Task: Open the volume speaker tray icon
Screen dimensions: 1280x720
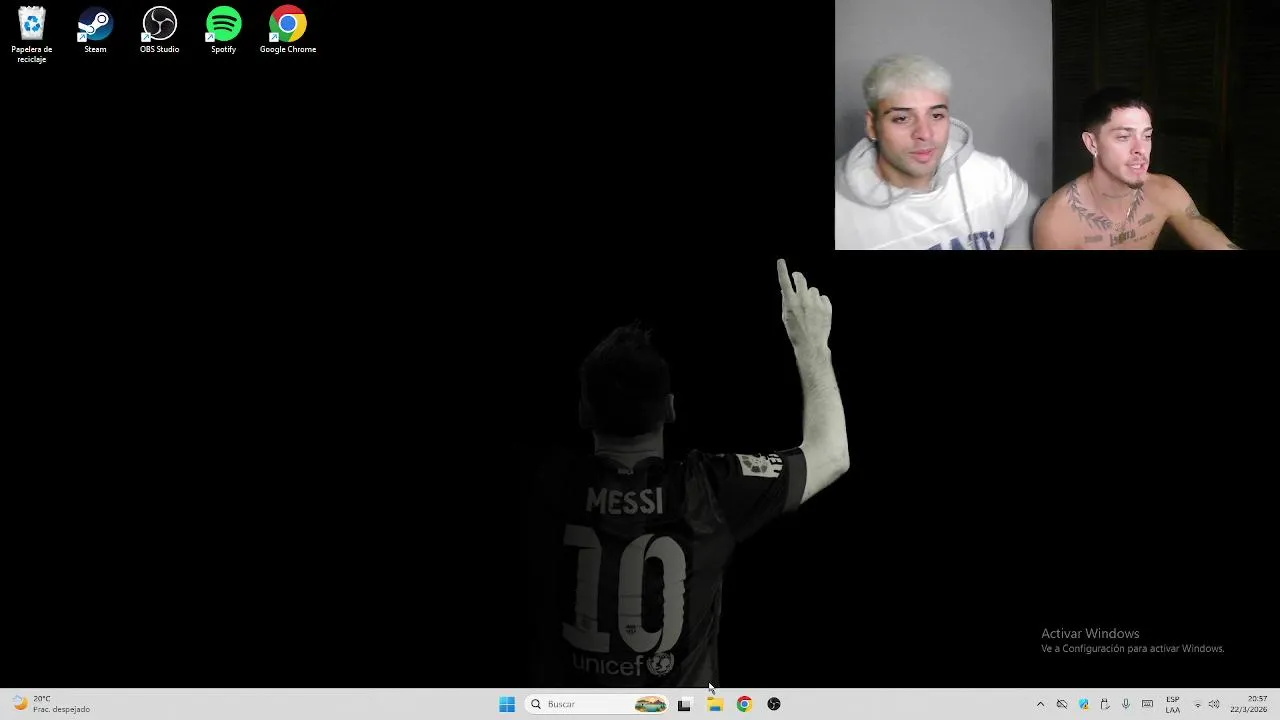Action: [x=1214, y=704]
